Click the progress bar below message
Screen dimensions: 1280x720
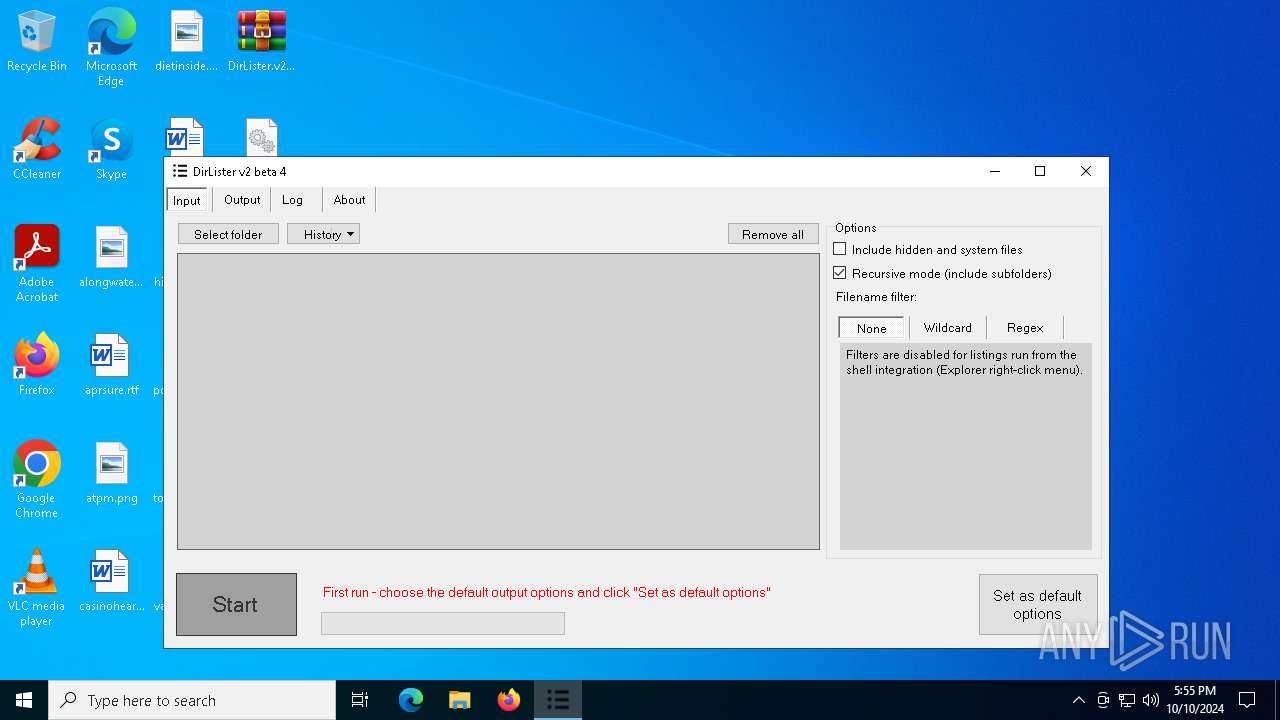point(443,623)
